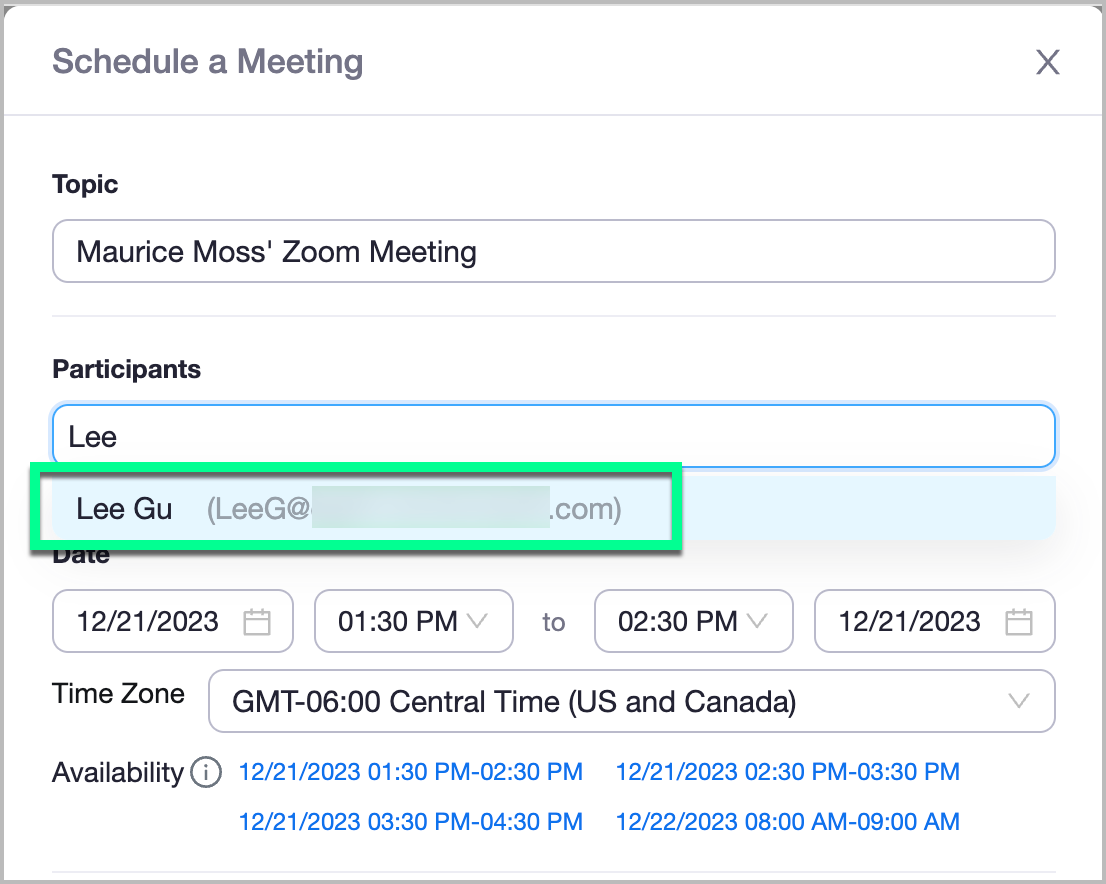Pick the 12/21/2023 01:30 PM-02:30 PM availability slot

click(x=410, y=772)
